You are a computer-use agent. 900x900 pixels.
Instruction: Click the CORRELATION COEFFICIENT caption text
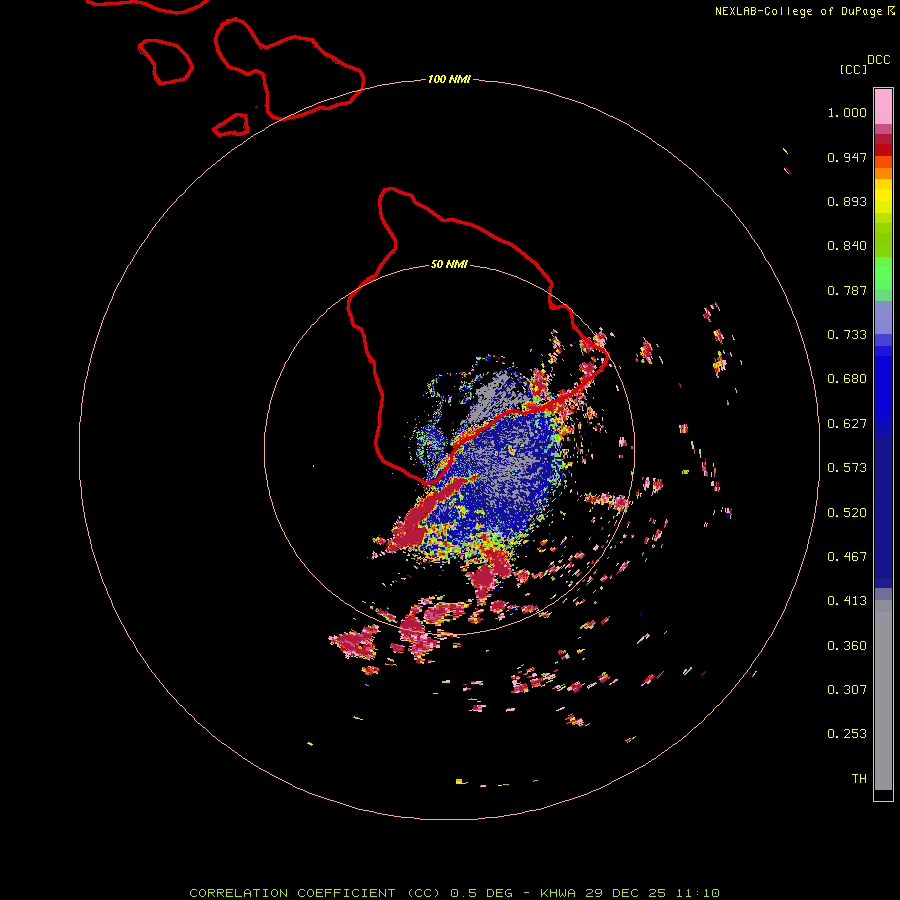pyautogui.click(x=292, y=893)
